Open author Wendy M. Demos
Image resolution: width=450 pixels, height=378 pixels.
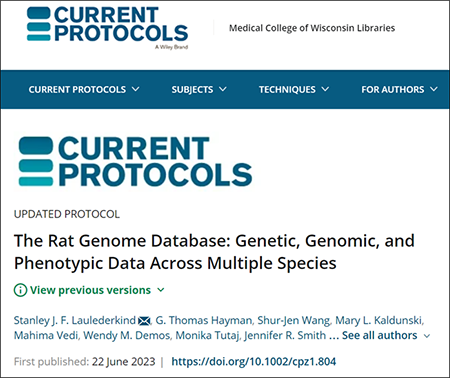click(126, 335)
